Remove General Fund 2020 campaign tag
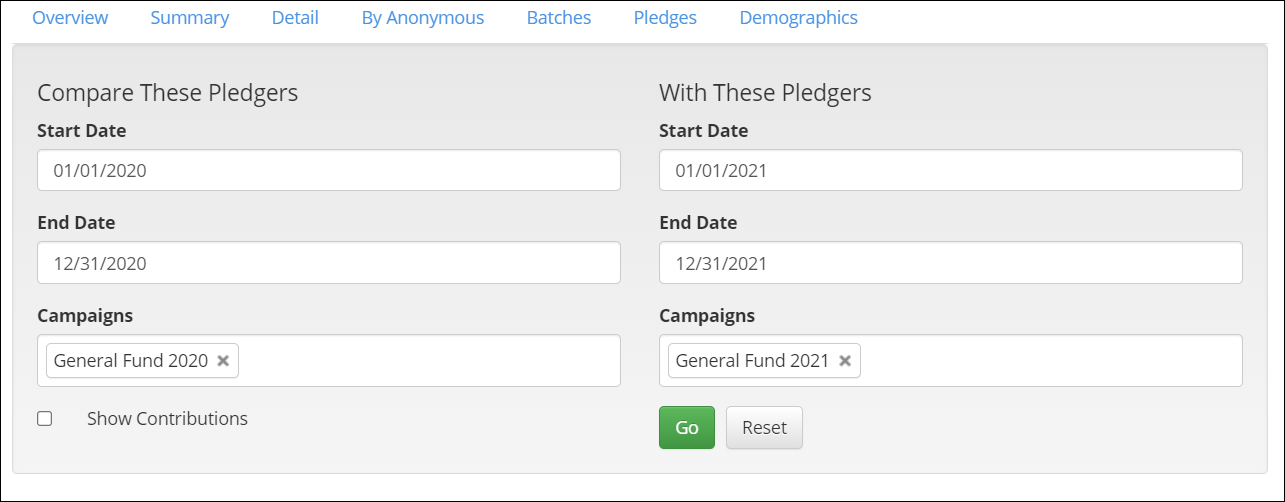1285x502 pixels. (x=223, y=361)
